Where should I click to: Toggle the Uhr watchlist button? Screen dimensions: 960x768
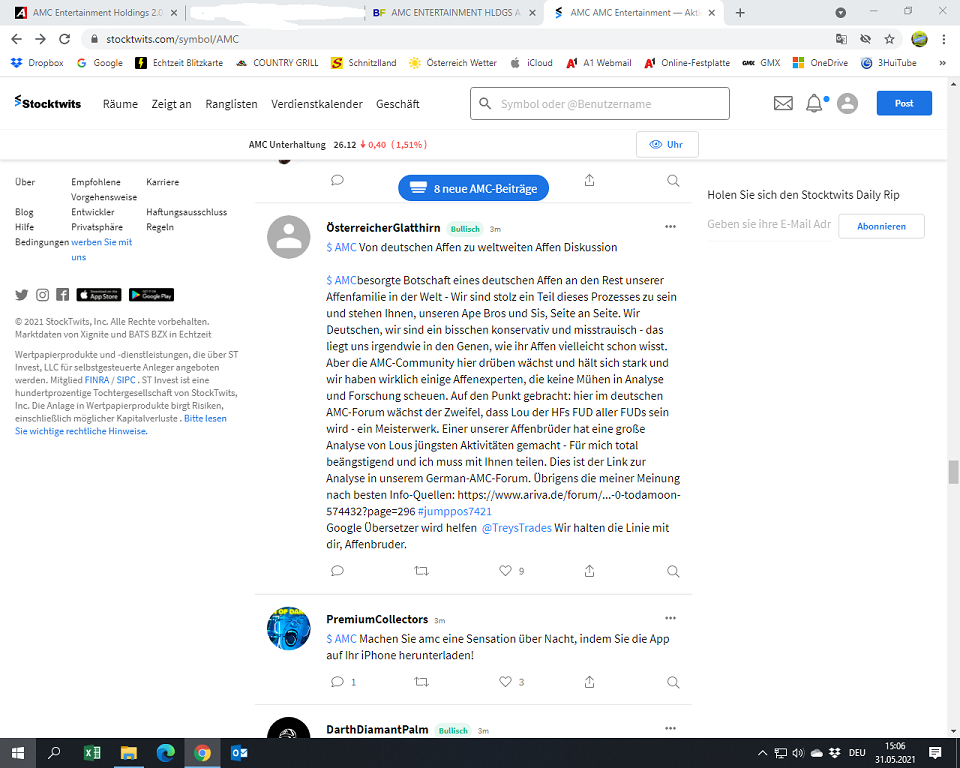tap(667, 145)
